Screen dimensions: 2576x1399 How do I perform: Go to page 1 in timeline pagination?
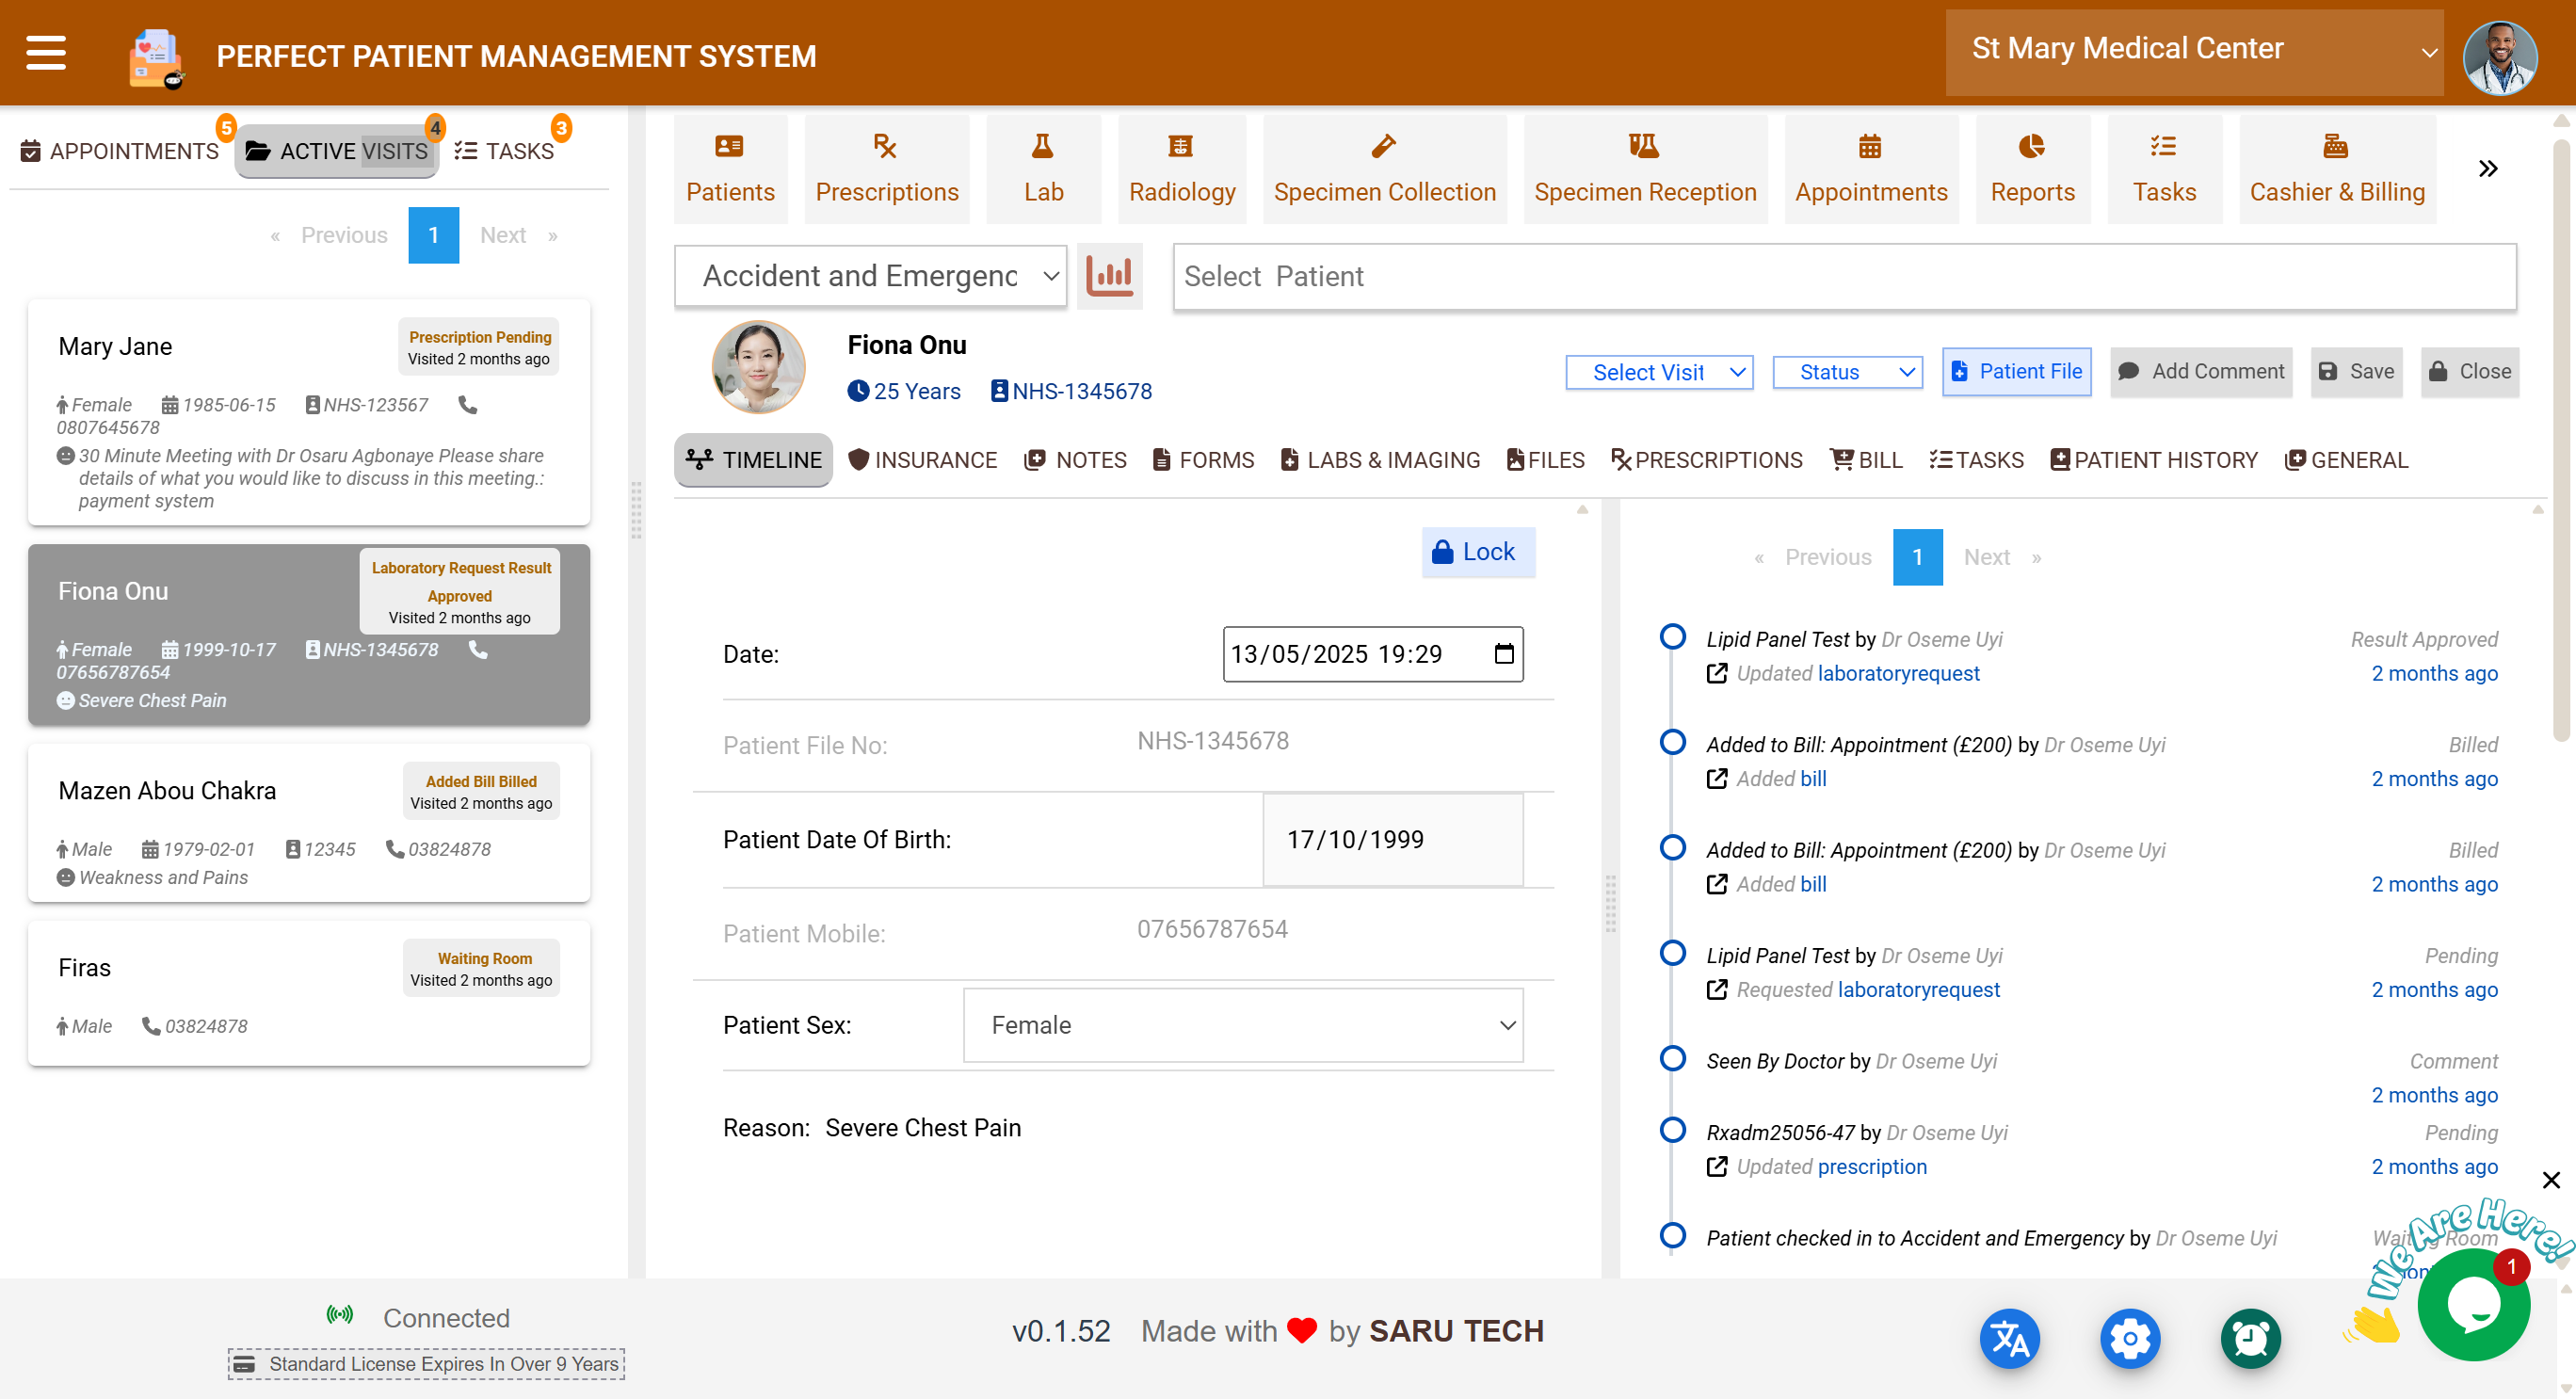click(1917, 557)
